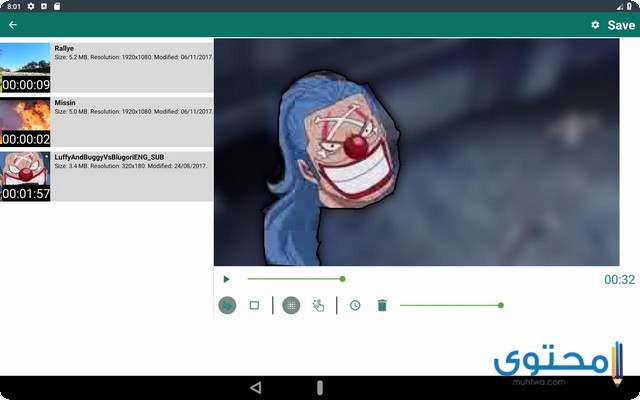Click the 00:32 playback time label
The height and width of the screenshot is (400, 640).
(x=620, y=280)
